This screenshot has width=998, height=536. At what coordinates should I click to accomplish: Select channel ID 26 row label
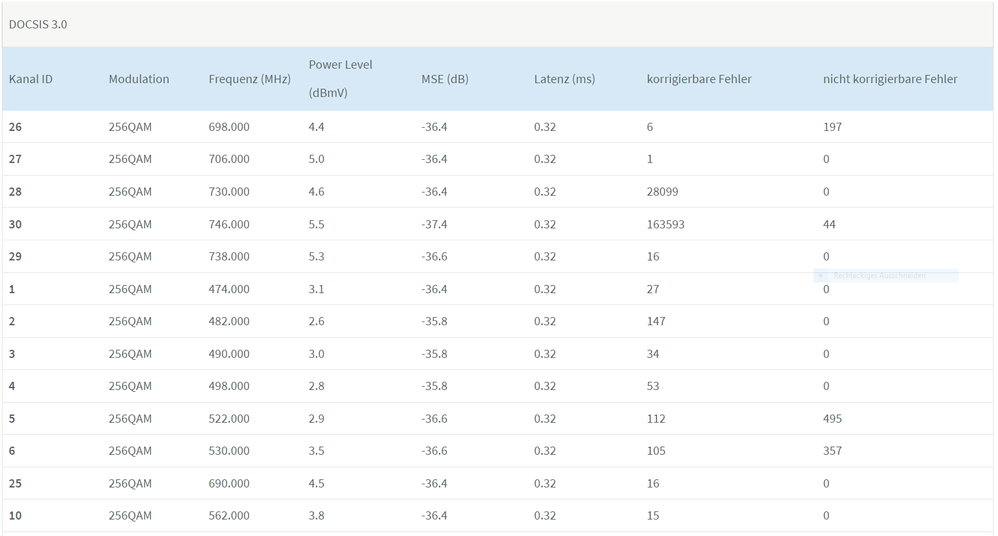(15, 127)
